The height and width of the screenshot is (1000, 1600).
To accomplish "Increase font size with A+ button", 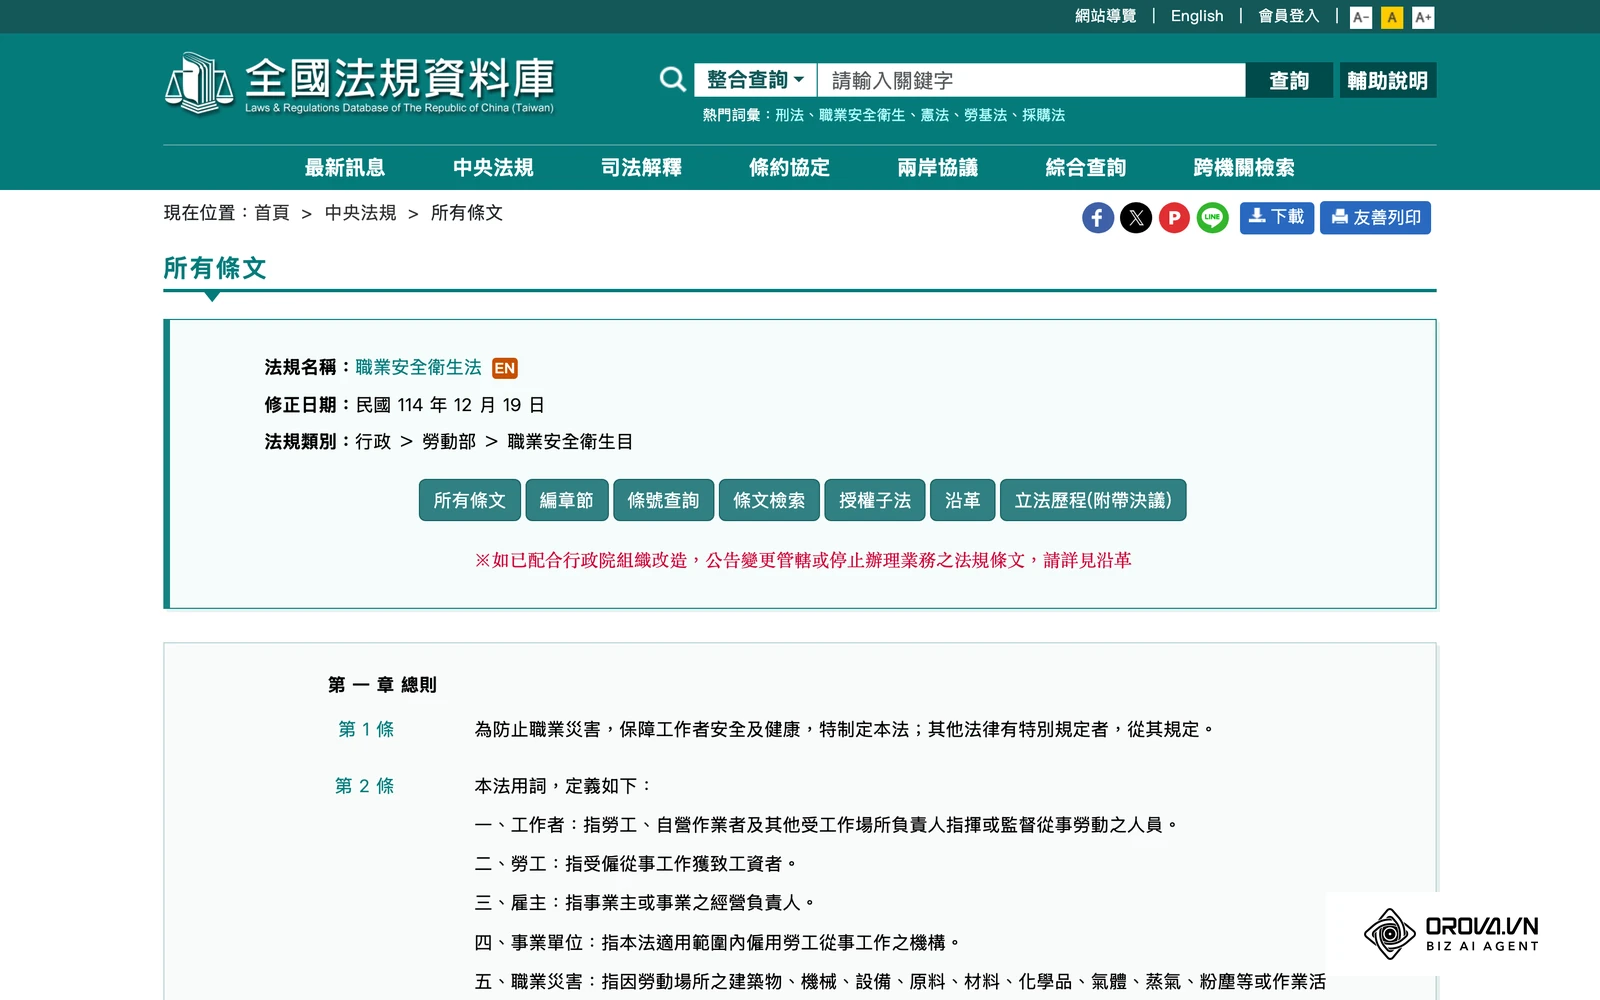I will tap(1423, 17).
